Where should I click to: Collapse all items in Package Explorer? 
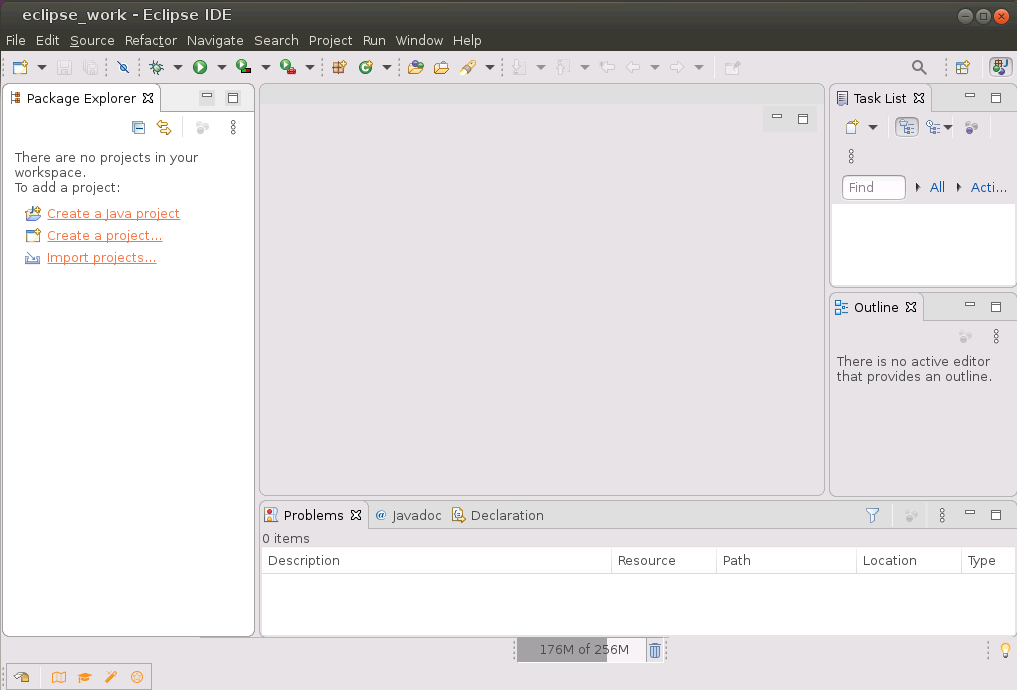pos(138,127)
